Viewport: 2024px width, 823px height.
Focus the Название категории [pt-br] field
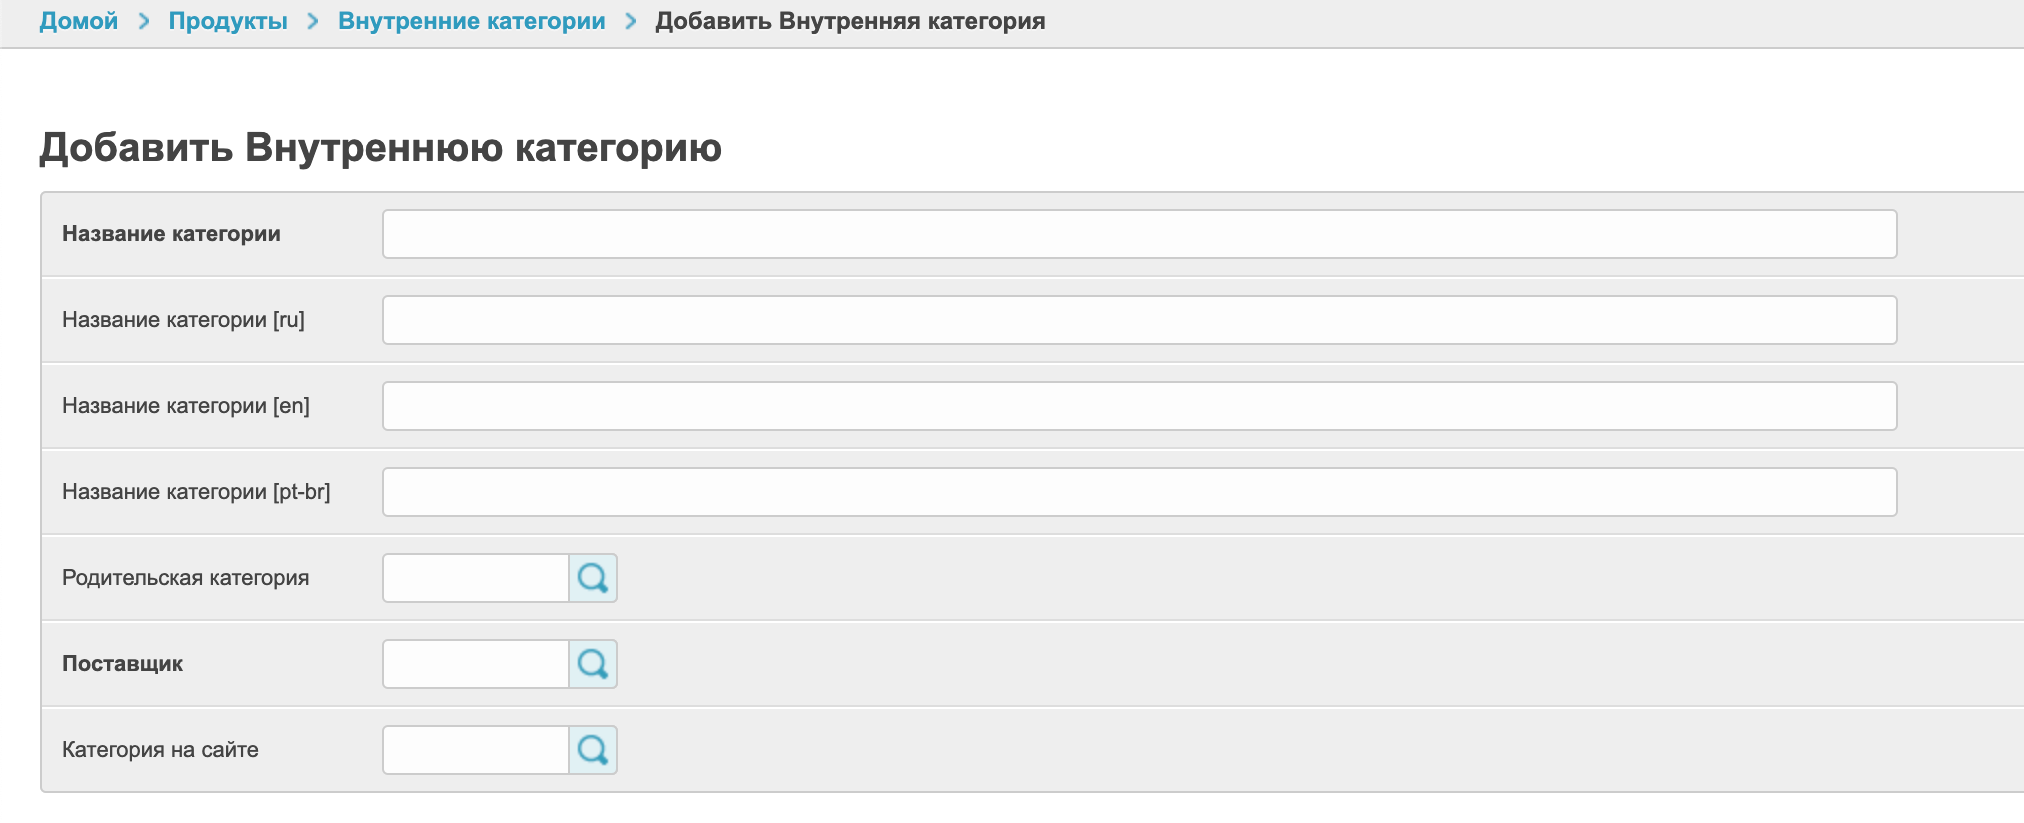point(1139,492)
